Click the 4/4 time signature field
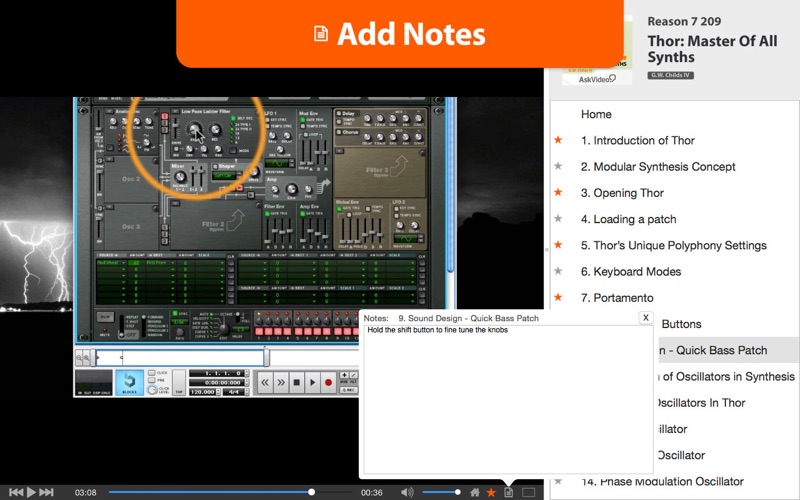 [x=234, y=392]
